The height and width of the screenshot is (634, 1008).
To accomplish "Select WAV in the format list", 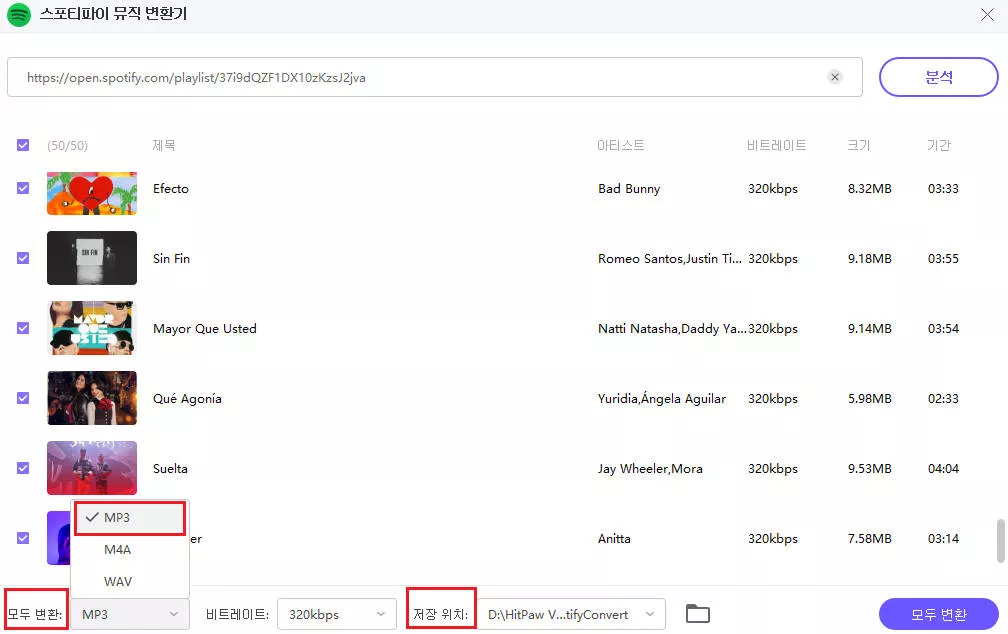I will pos(130,581).
